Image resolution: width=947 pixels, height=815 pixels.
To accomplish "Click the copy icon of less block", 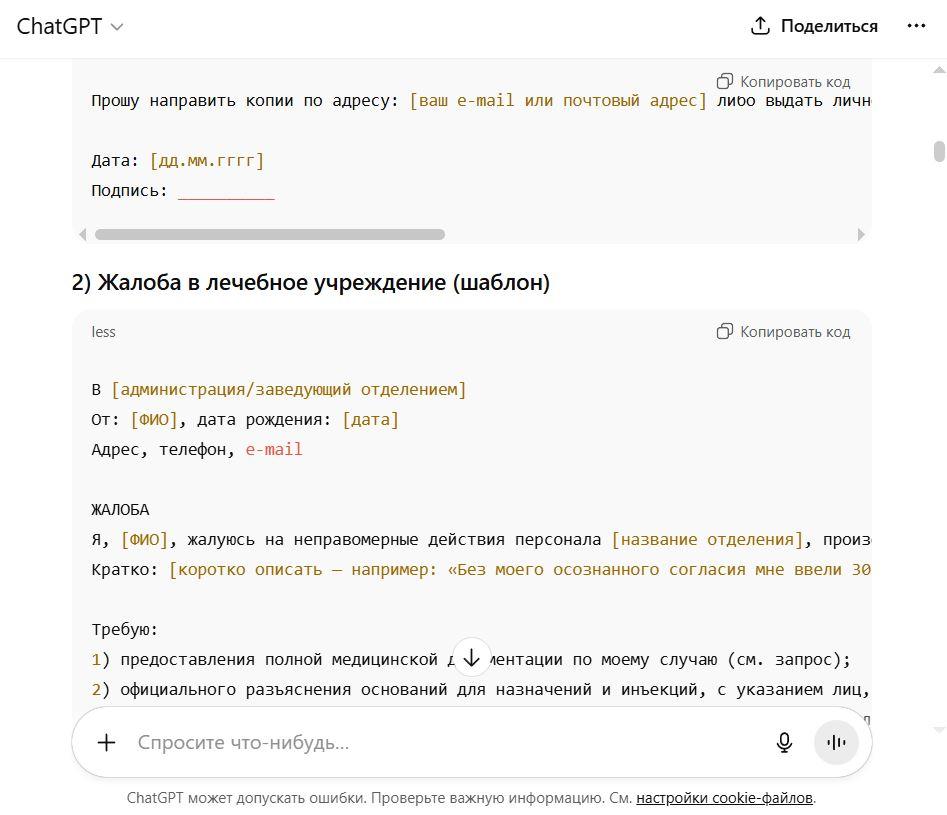I will [x=724, y=332].
